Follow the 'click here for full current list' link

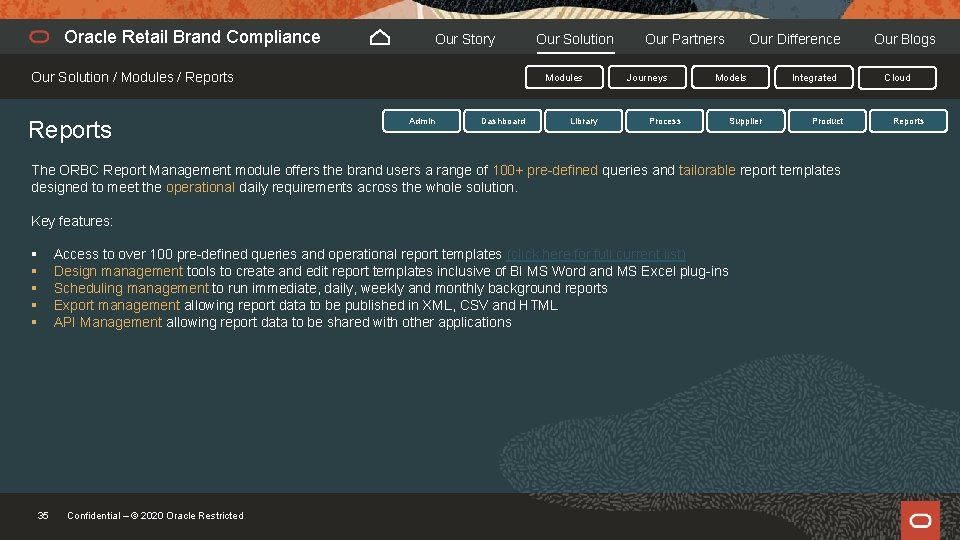point(596,254)
